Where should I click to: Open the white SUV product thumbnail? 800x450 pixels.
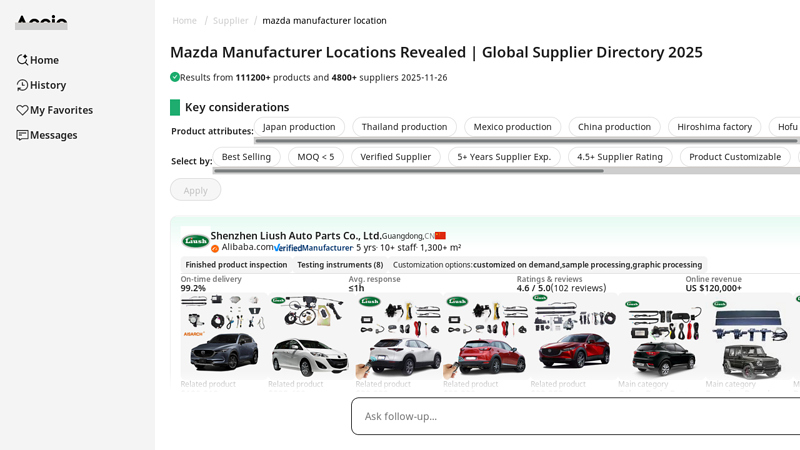coord(399,336)
